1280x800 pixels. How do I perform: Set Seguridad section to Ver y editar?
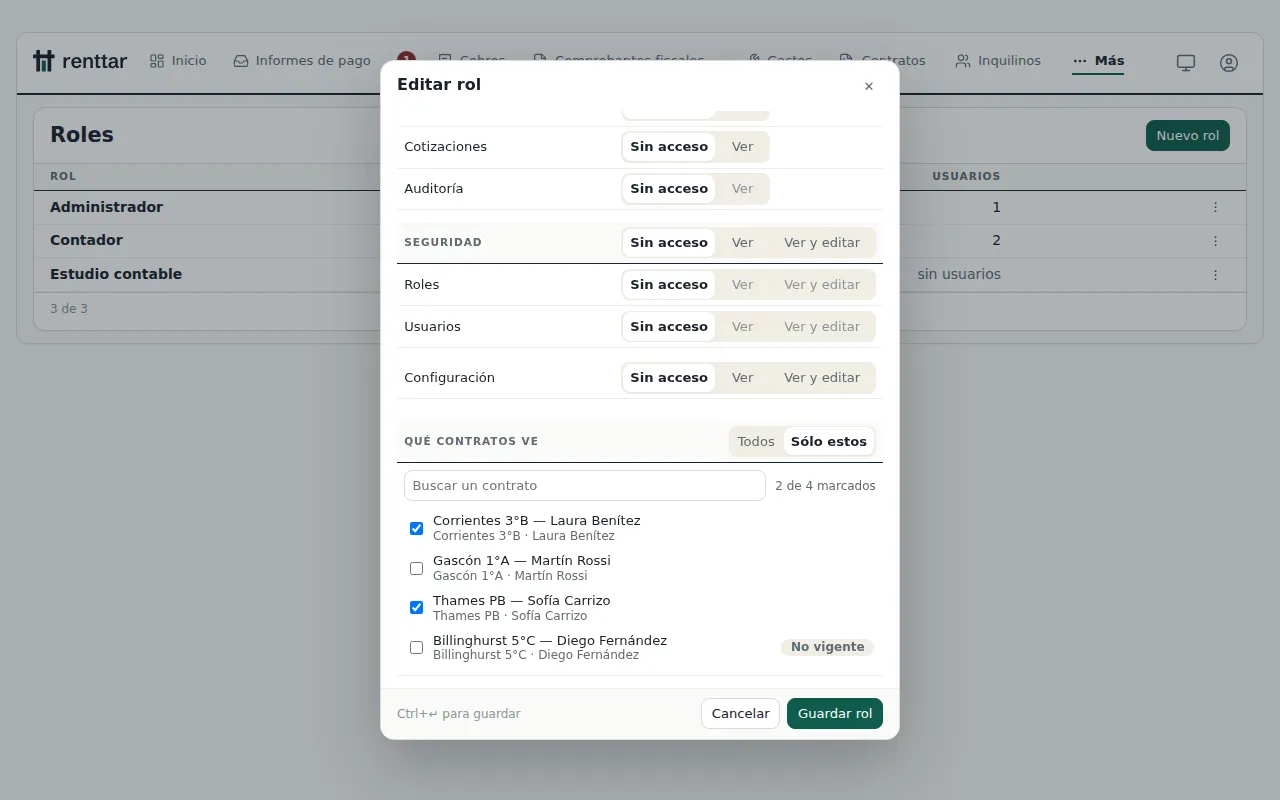click(x=822, y=243)
